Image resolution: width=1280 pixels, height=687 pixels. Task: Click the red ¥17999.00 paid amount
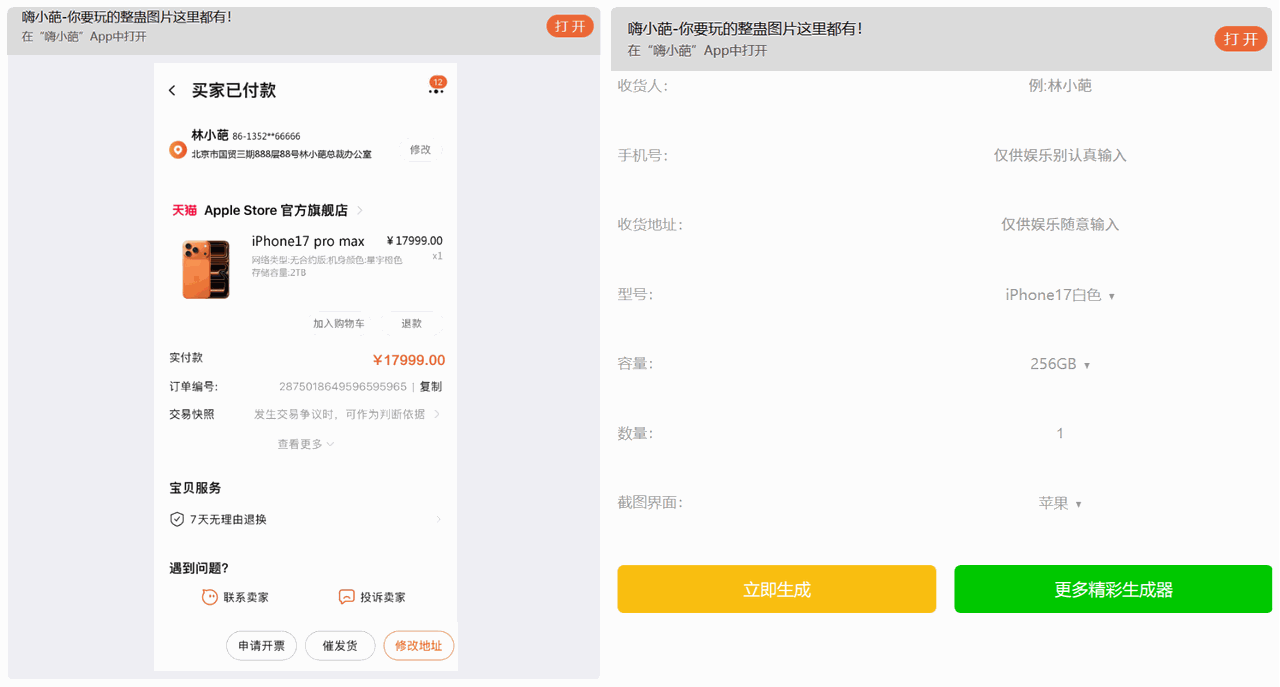(x=408, y=360)
